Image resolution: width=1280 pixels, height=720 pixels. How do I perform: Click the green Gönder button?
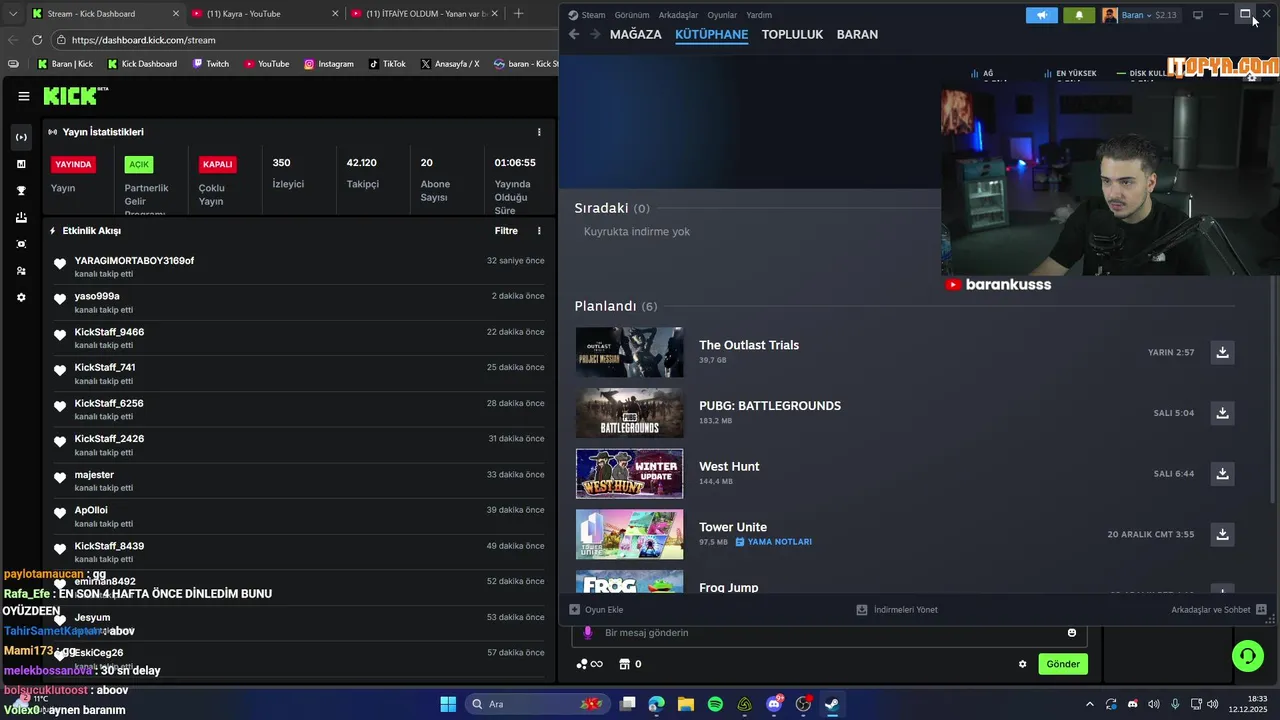(x=1063, y=664)
